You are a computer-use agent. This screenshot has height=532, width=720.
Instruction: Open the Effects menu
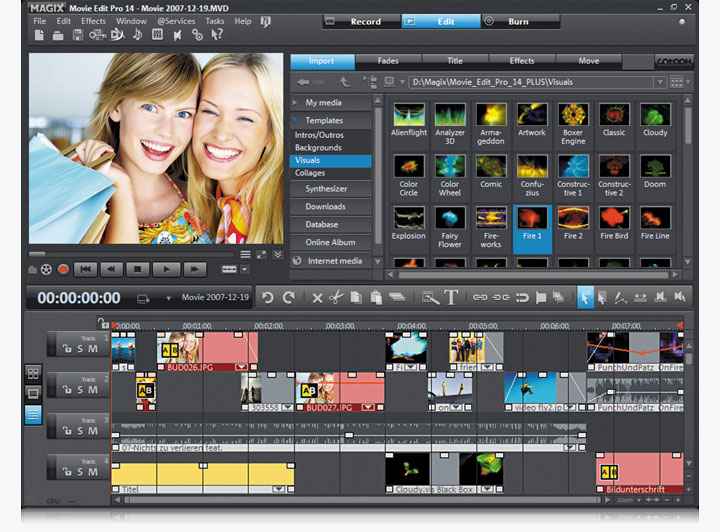pyautogui.click(x=93, y=21)
